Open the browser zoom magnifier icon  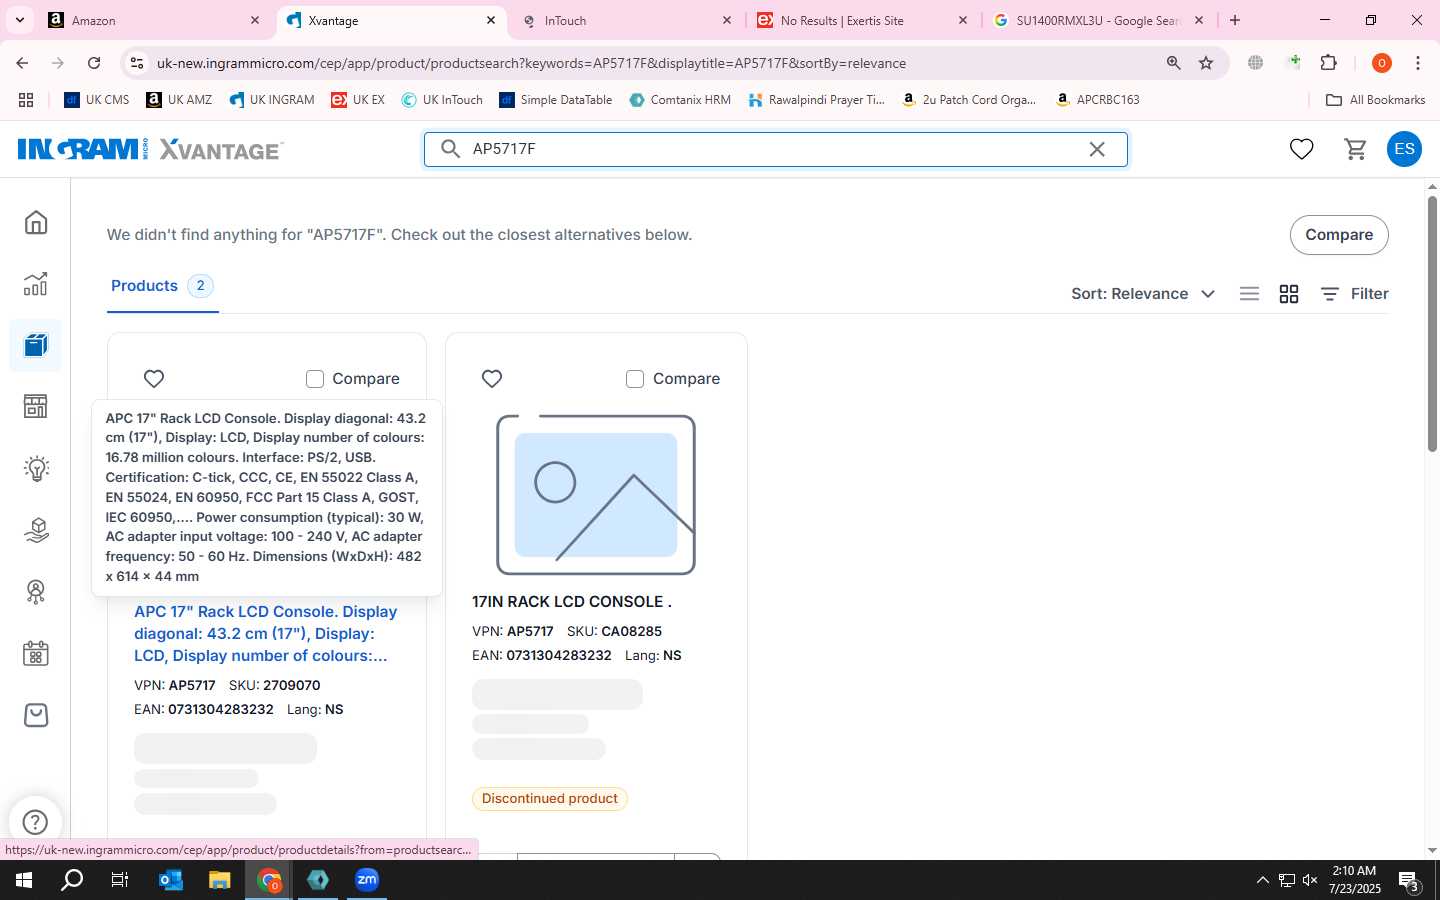(x=1174, y=63)
